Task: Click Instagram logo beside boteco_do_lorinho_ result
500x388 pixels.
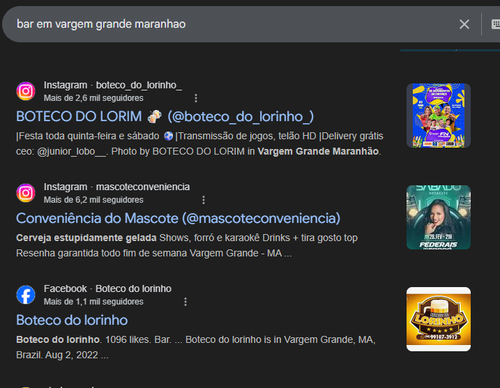Action: 26,91
